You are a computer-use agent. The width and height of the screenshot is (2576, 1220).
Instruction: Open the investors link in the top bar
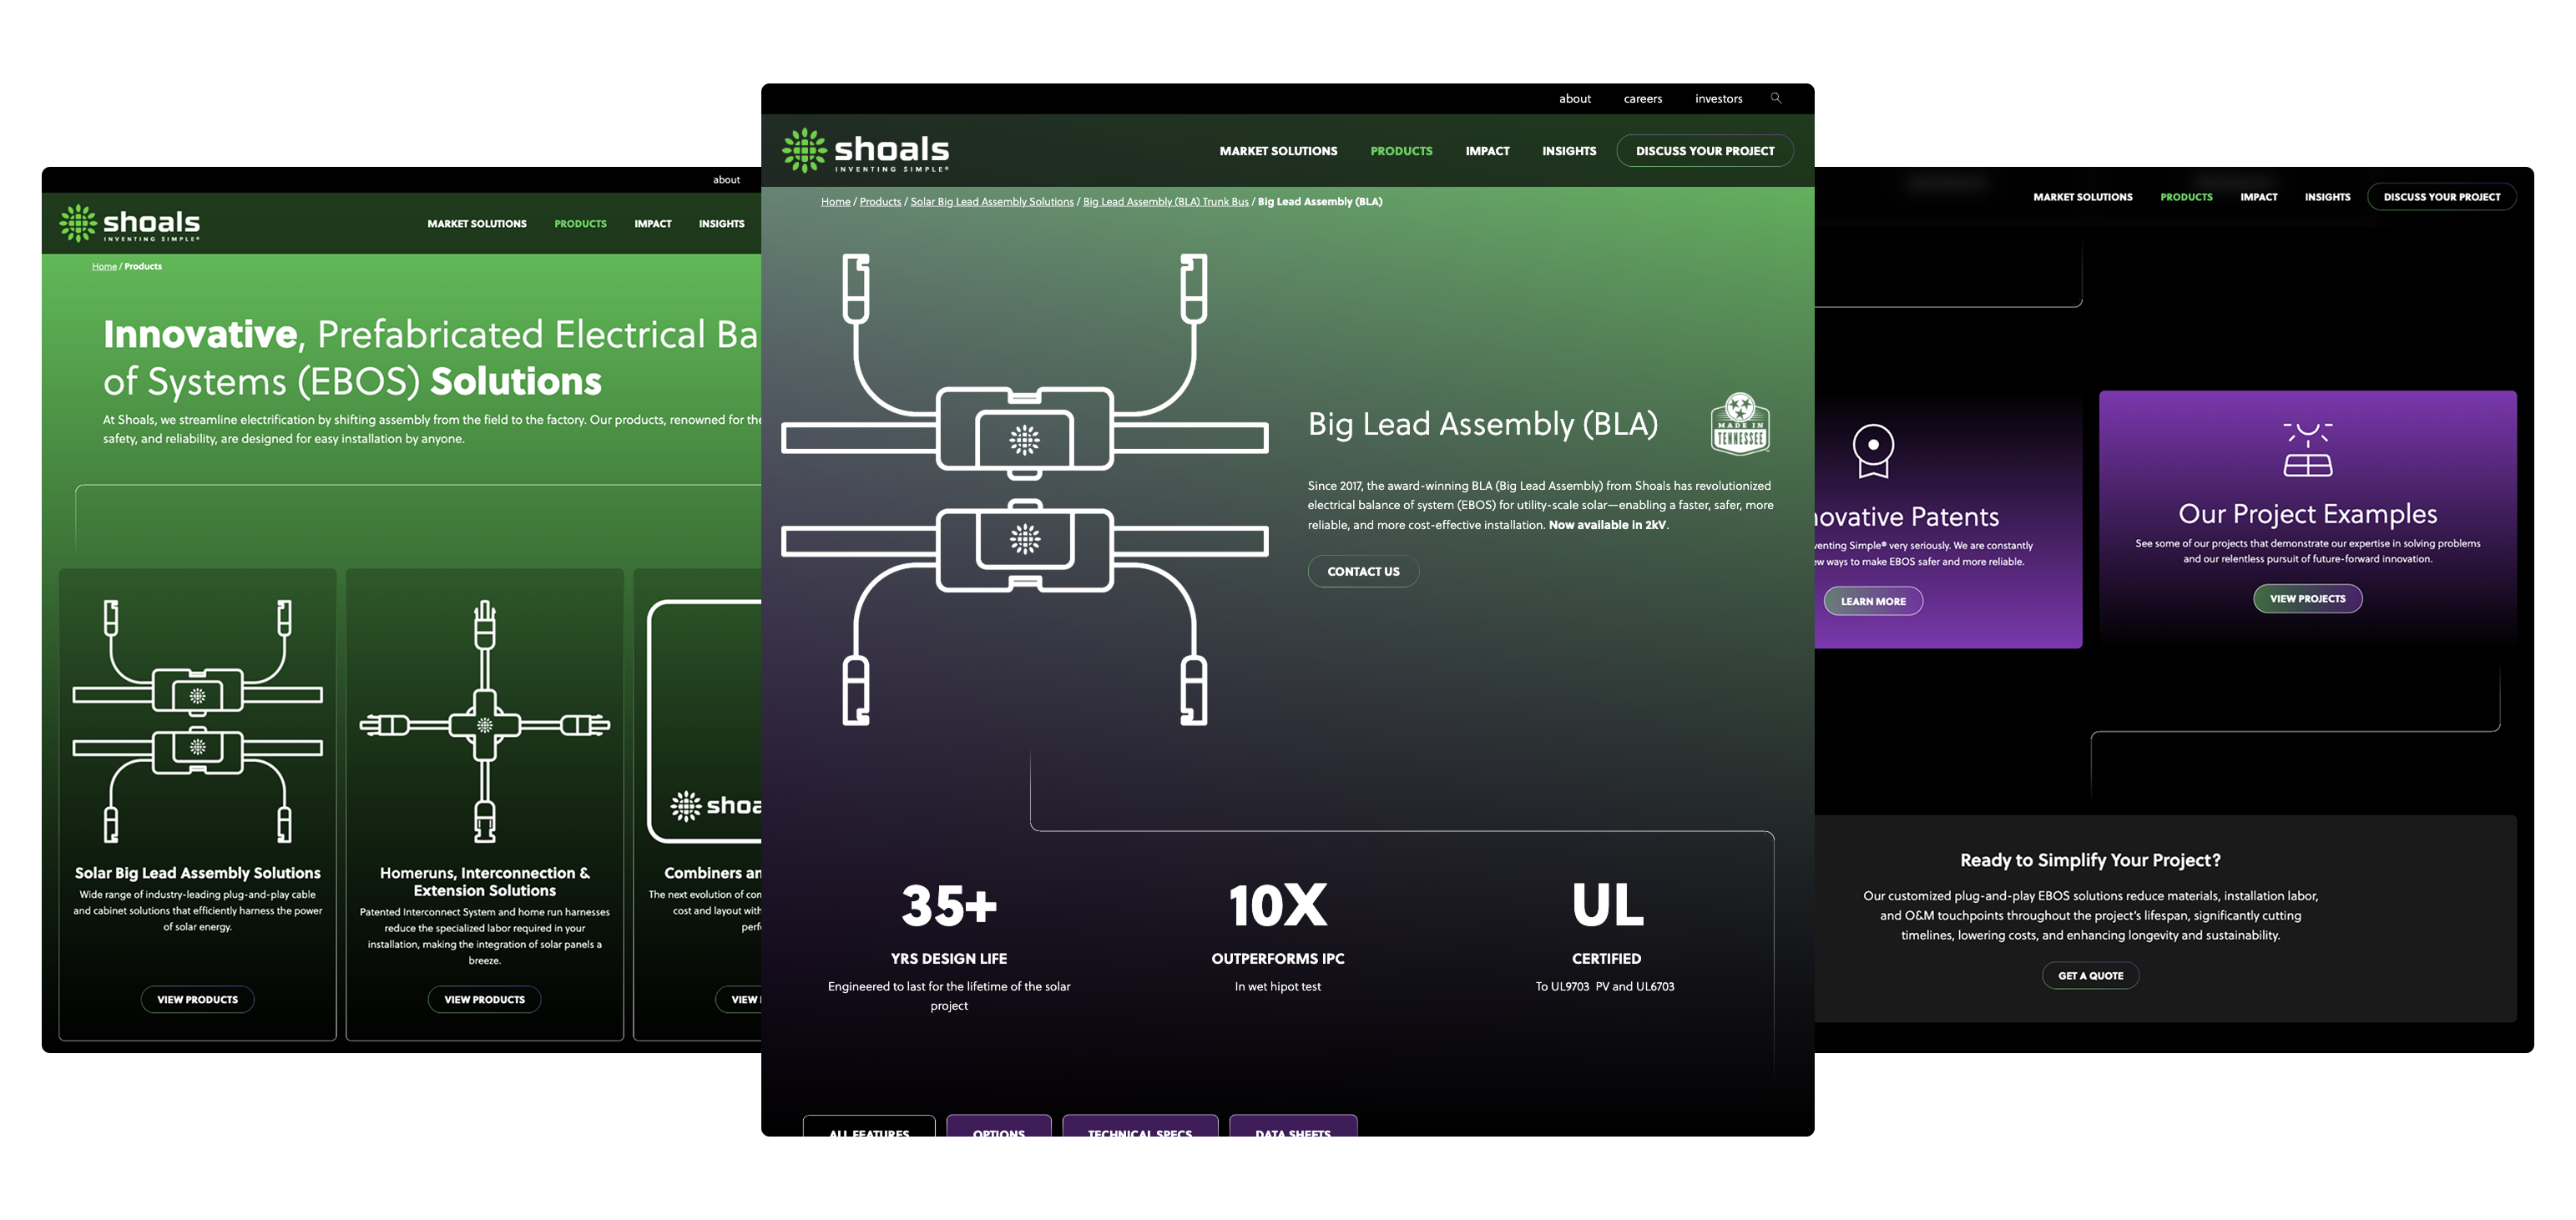[x=1719, y=98]
